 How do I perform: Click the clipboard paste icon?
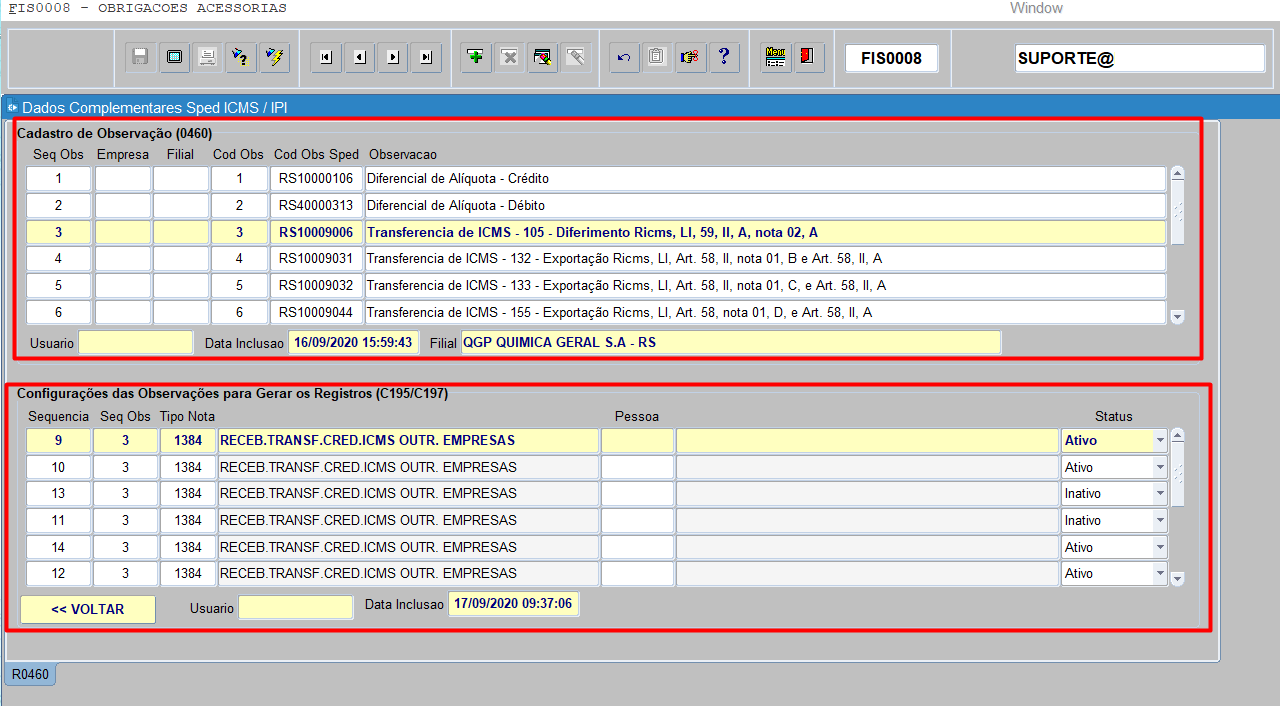tap(657, 57)
